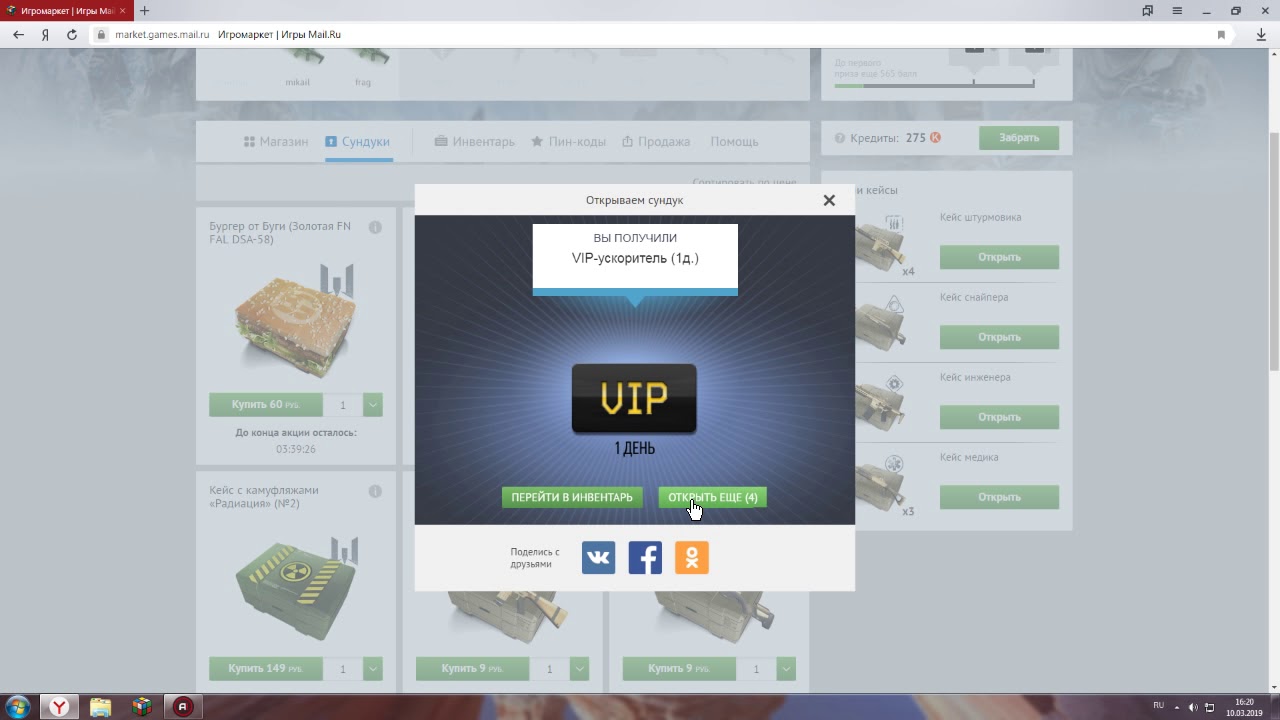This screenshot has height=720, width=1280.
Task: Click the 'mikail' player name
Action: [x=297, y=82]
